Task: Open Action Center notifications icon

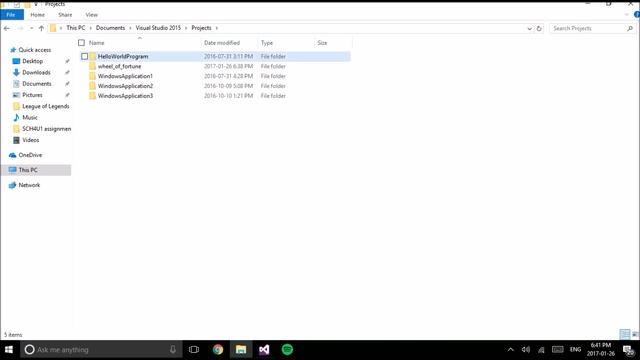Action: coord(629,350)
